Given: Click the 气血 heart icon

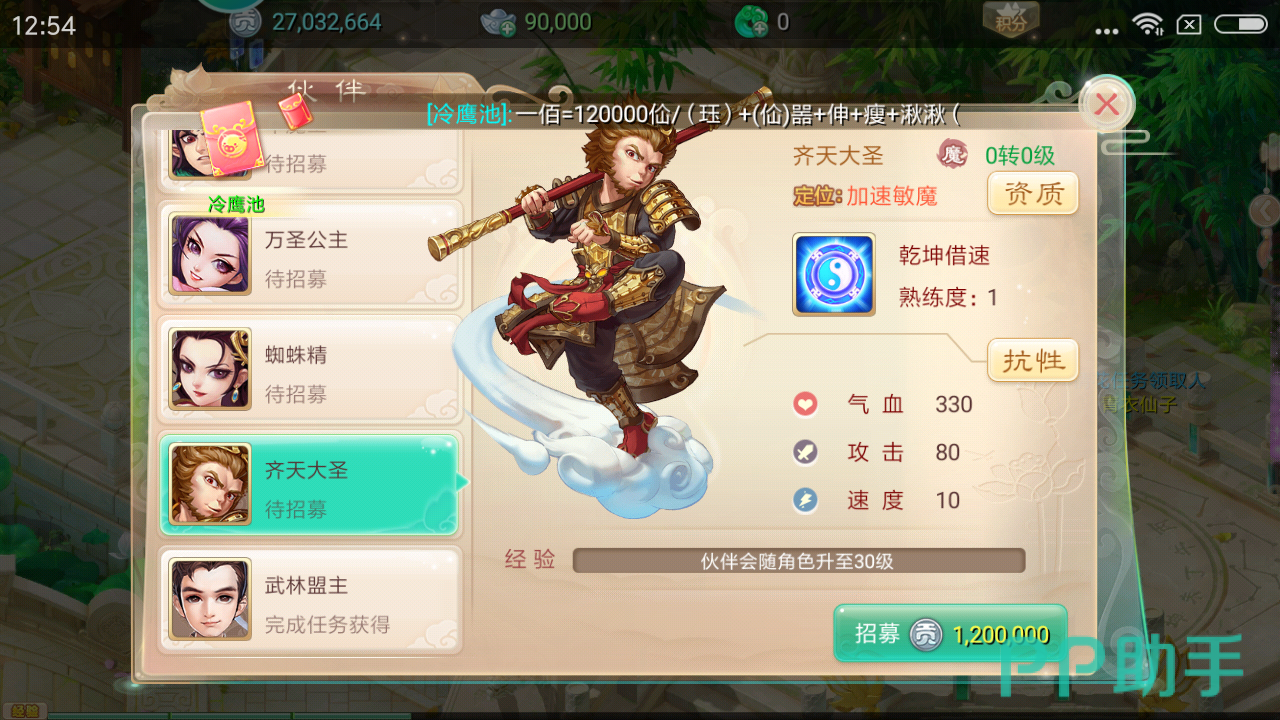Looking at the screenshot, I should pos(805,404).
